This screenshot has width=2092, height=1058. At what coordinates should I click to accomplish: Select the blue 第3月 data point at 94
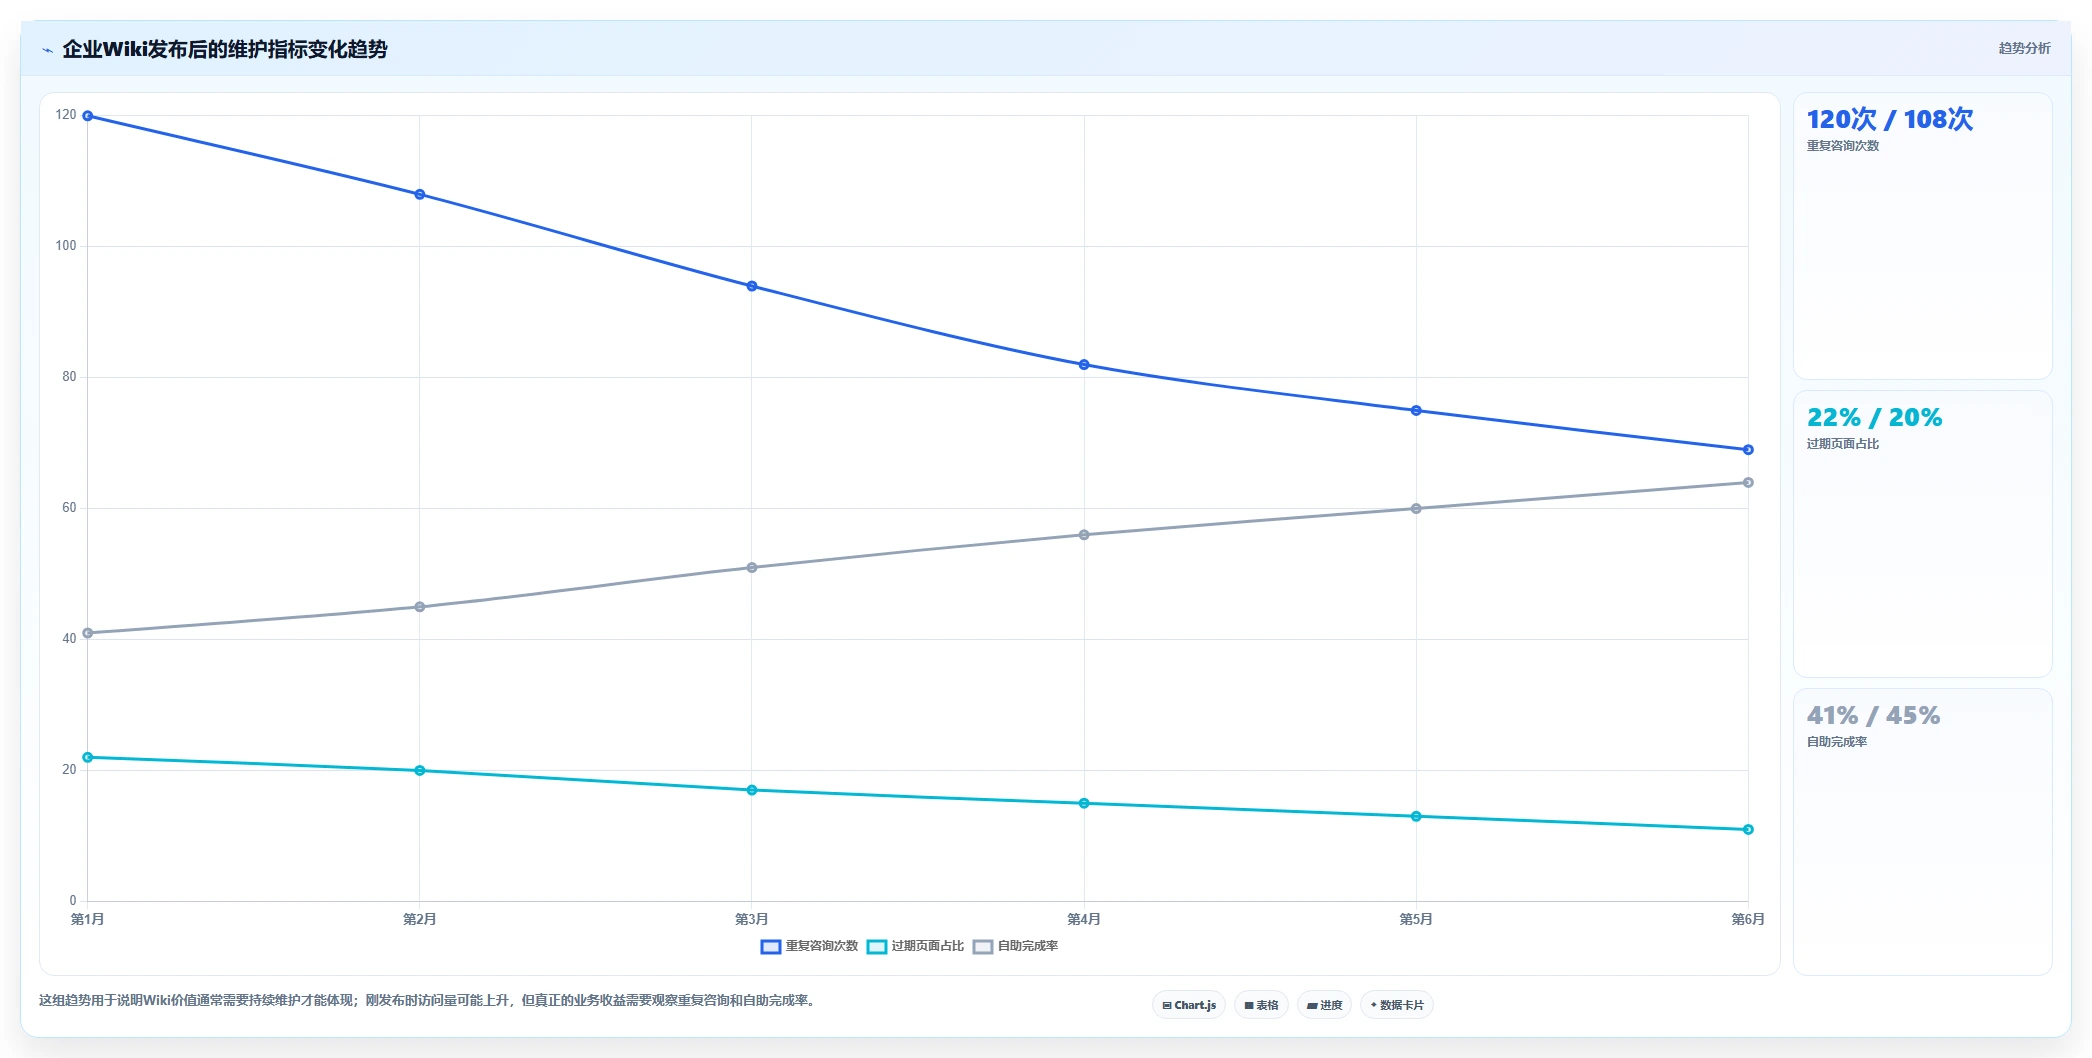[x=752, y=286]
